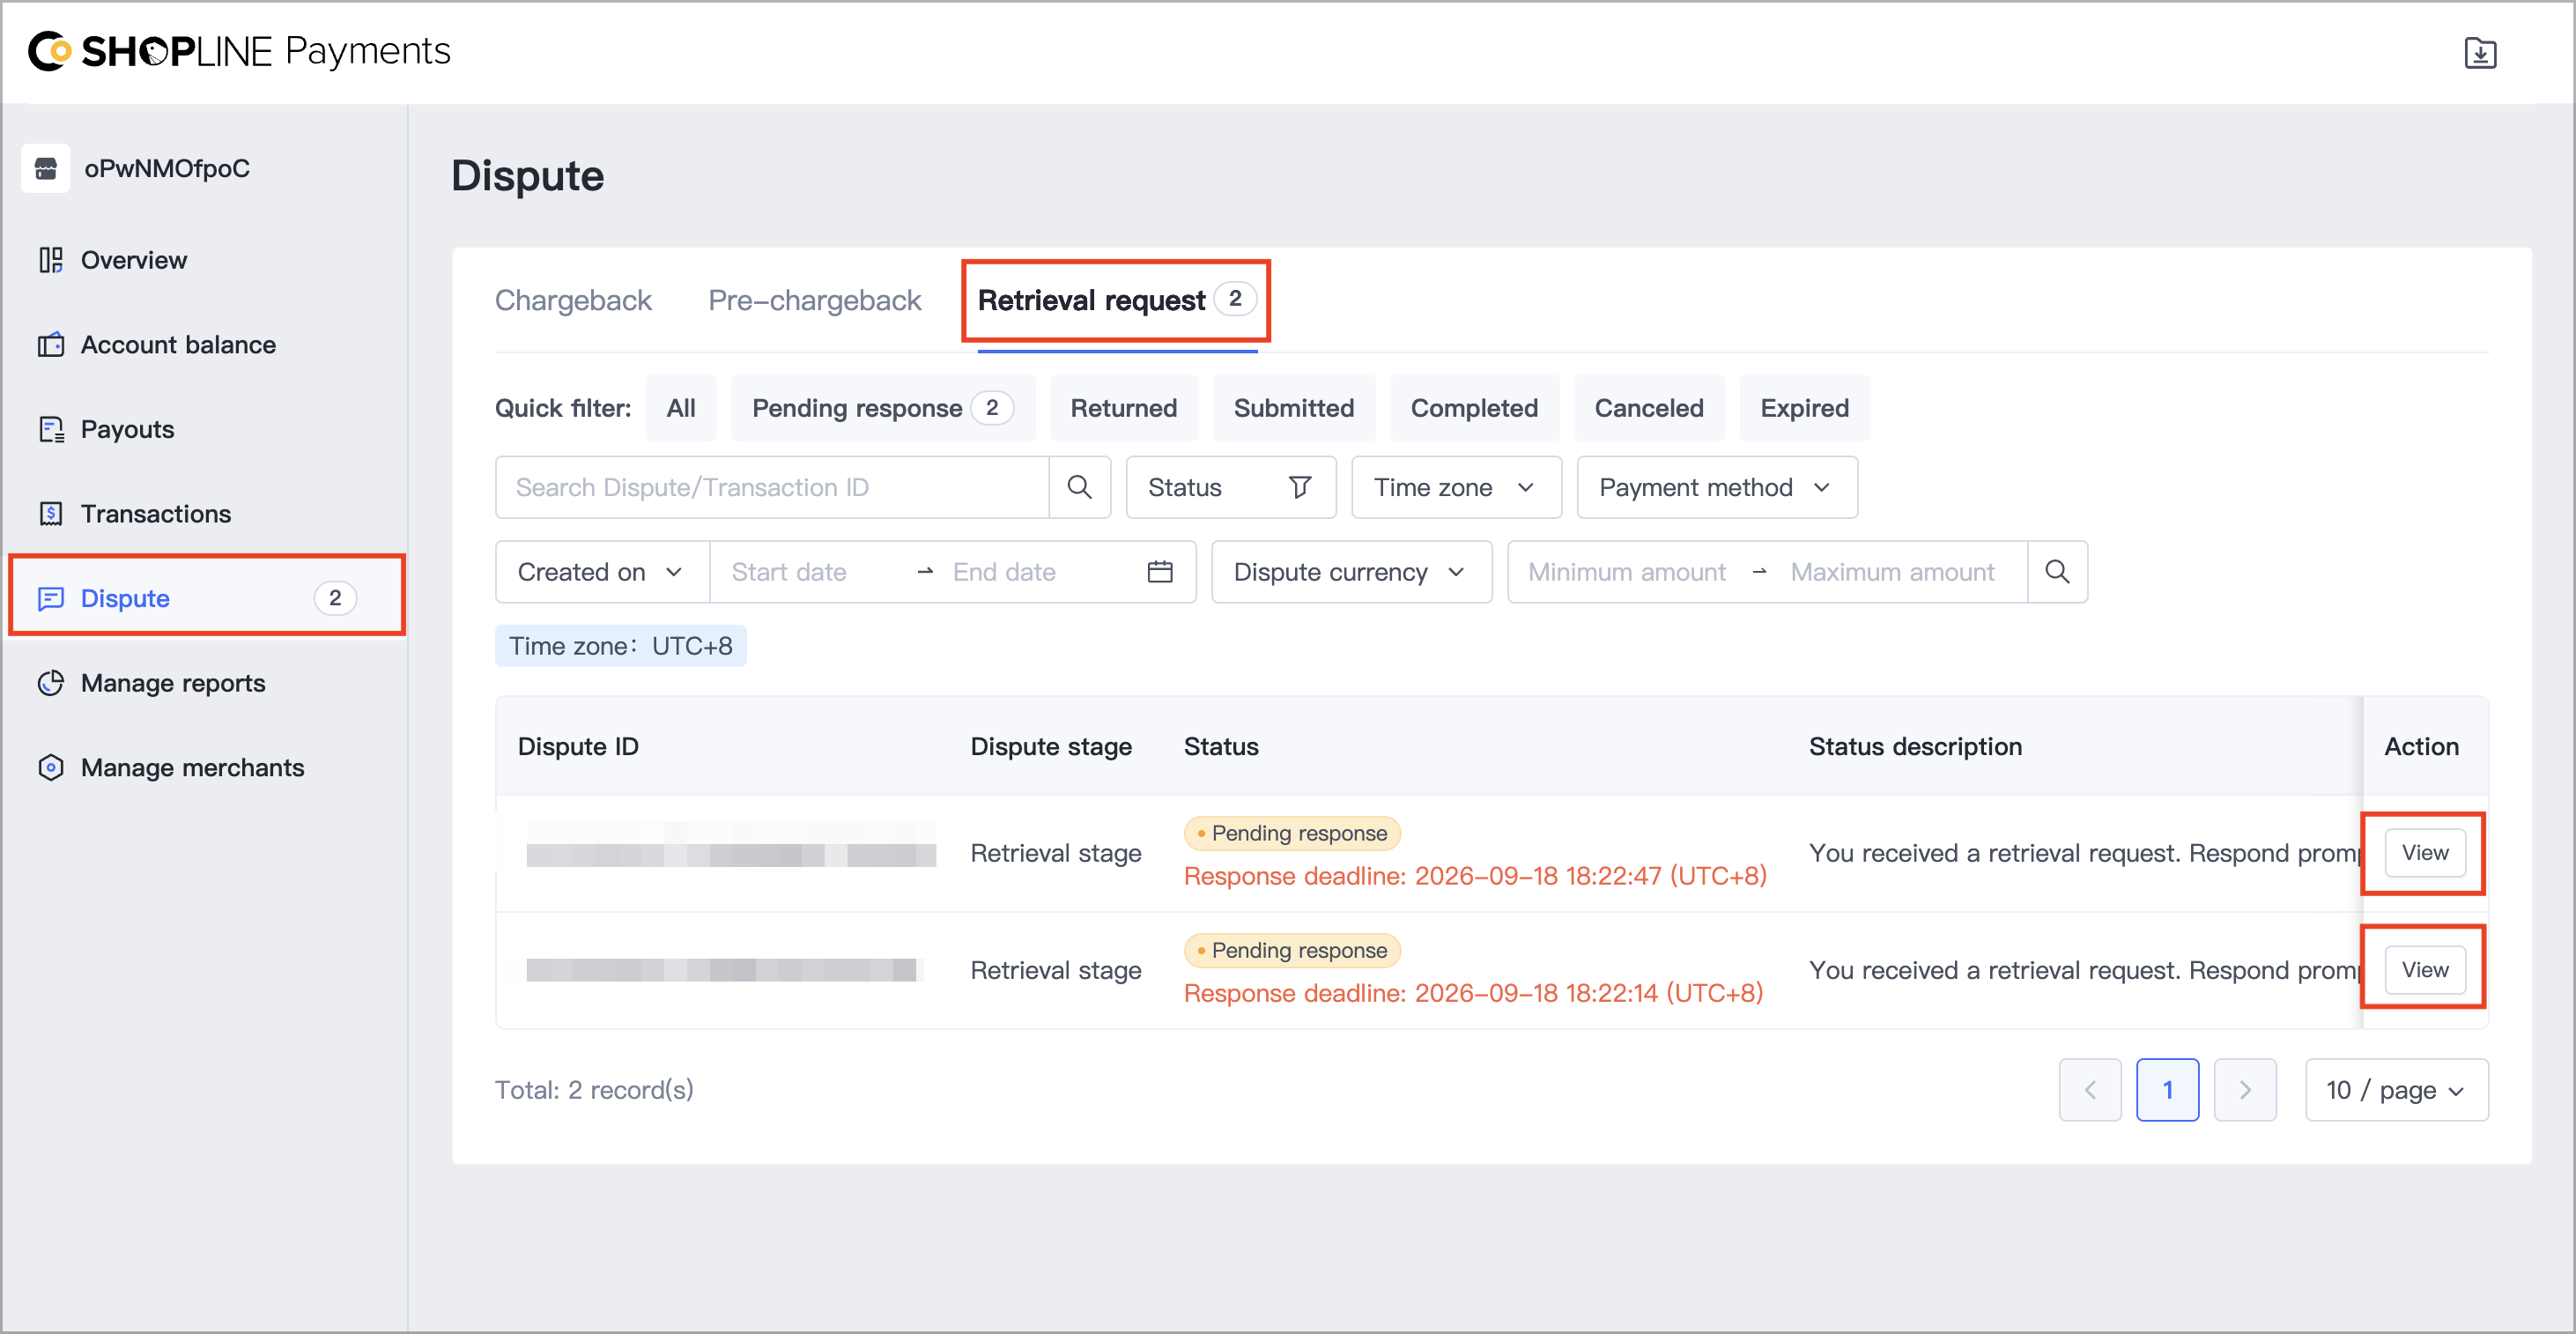Image resolution: width=2576 pixels, height=1334 pixels.
Task: Go to Payouts in the sidebar
Action: click(x=205, y=429)
